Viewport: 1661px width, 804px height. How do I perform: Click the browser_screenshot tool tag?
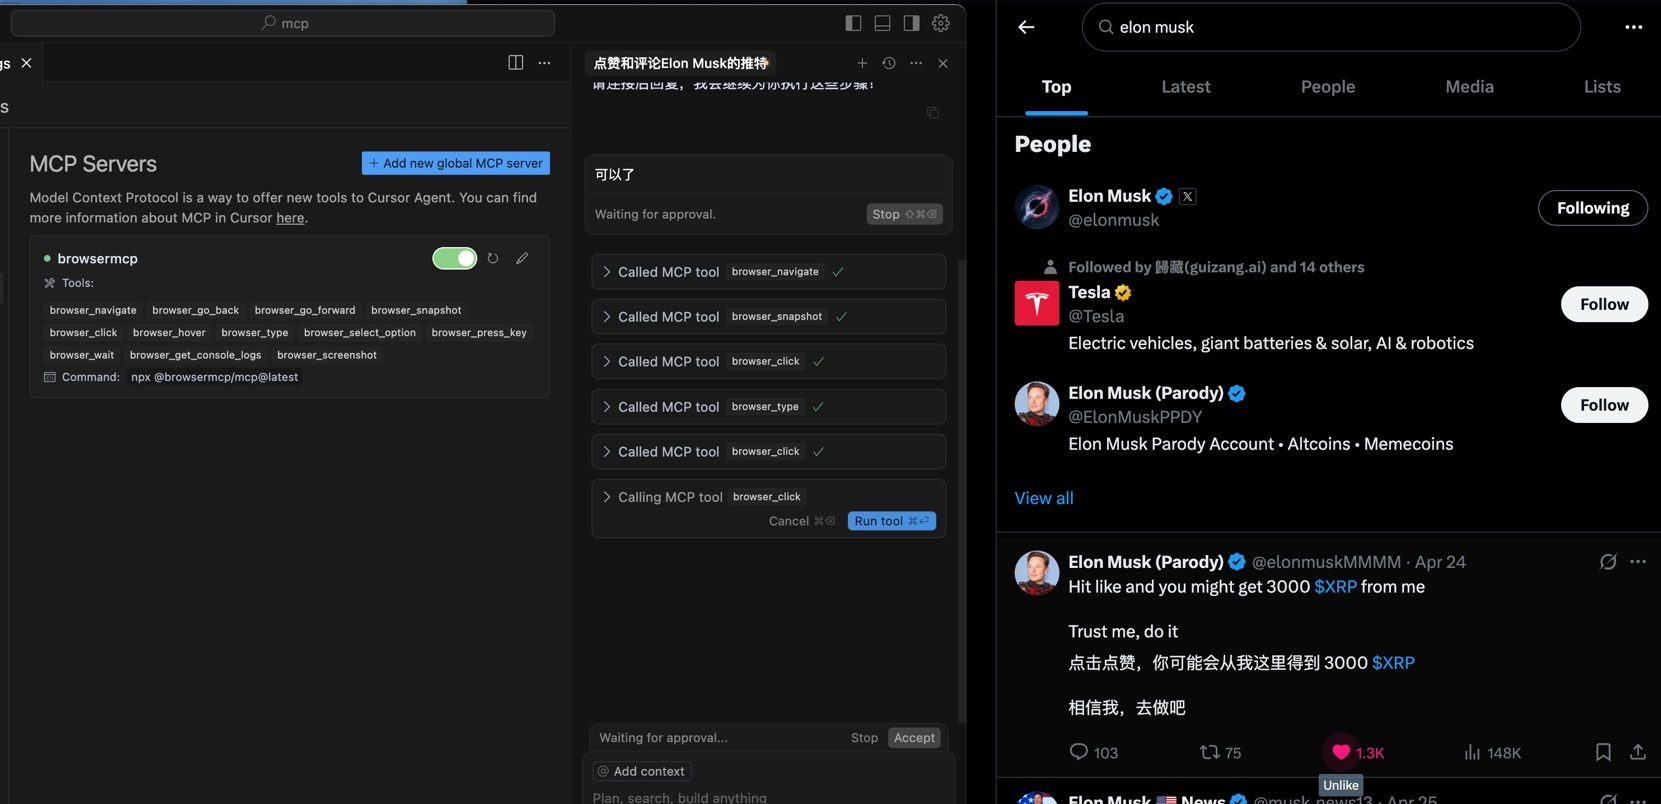pyautogui.click(x=327, y=355)
